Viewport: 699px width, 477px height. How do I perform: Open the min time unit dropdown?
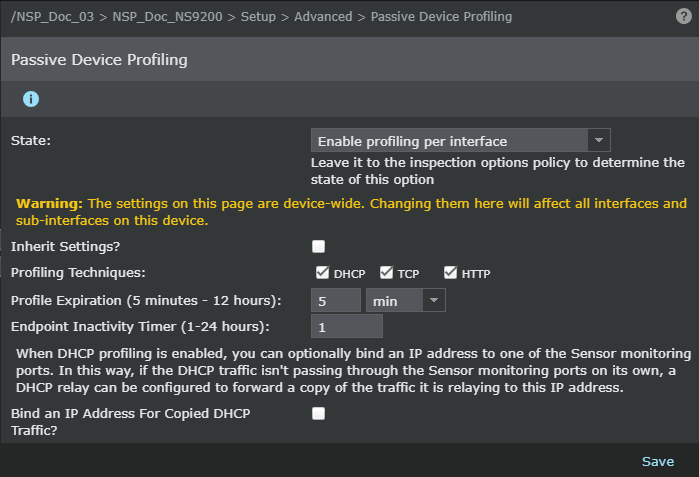[406, 300]
